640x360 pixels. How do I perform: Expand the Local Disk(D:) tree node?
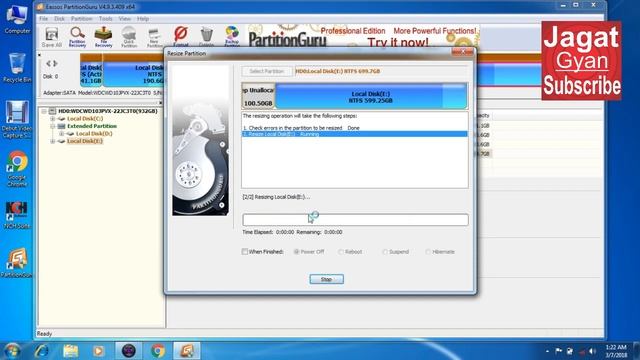tap(61, 133)
